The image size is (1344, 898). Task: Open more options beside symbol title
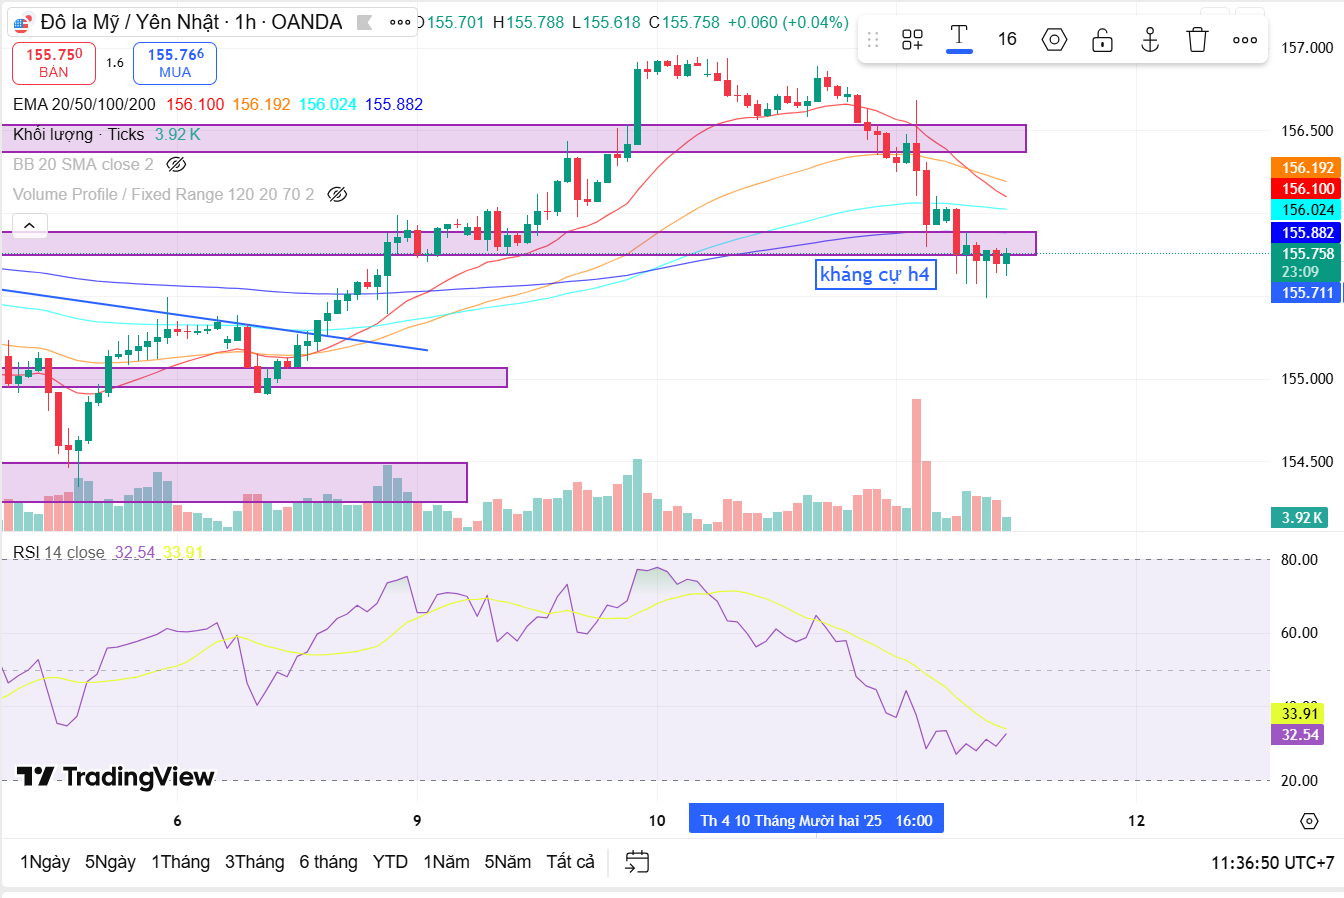click(x=400, y=22)
